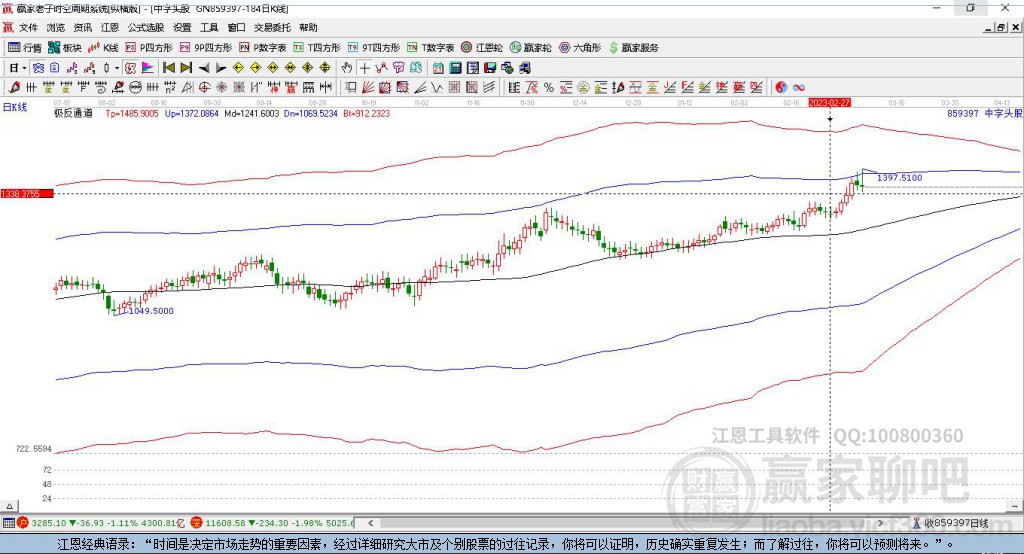Image resolution: width=1024 pixels, height=554 pixels.
Task: Select the red pencil drawing tool
Action: [x=14, y=88]
